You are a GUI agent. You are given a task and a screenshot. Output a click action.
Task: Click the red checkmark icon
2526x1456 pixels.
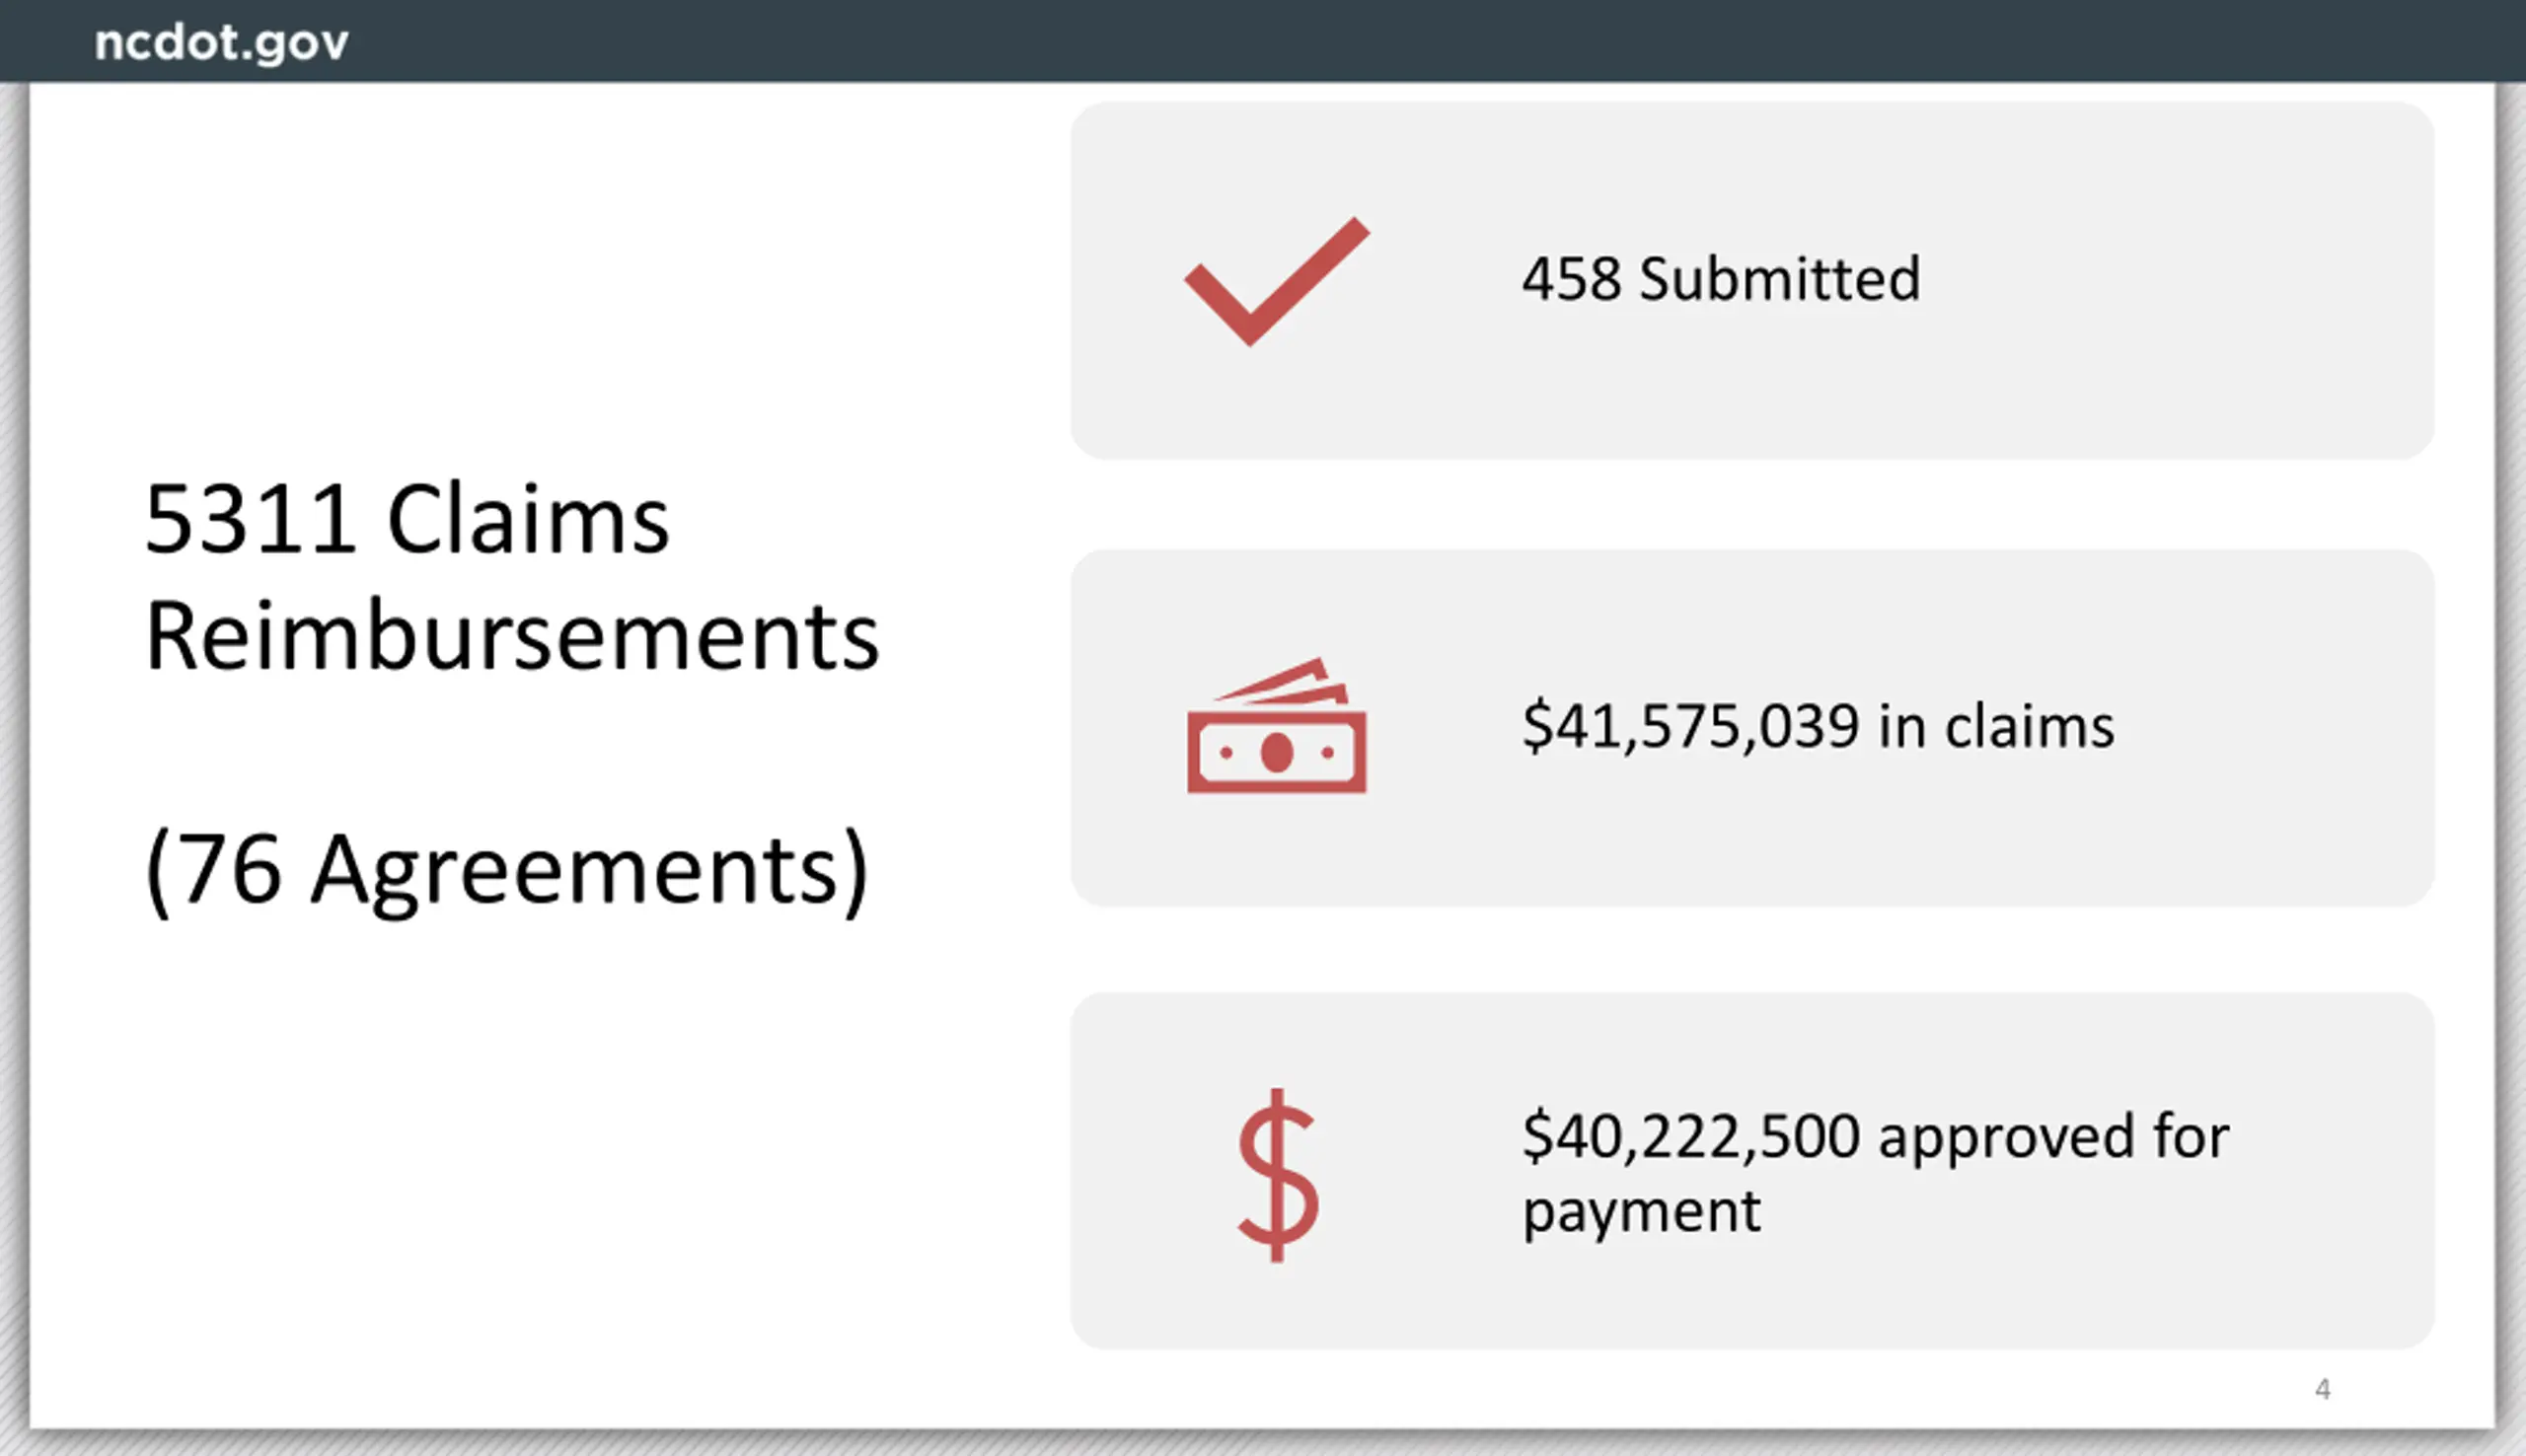click(x=1277, y=281)
